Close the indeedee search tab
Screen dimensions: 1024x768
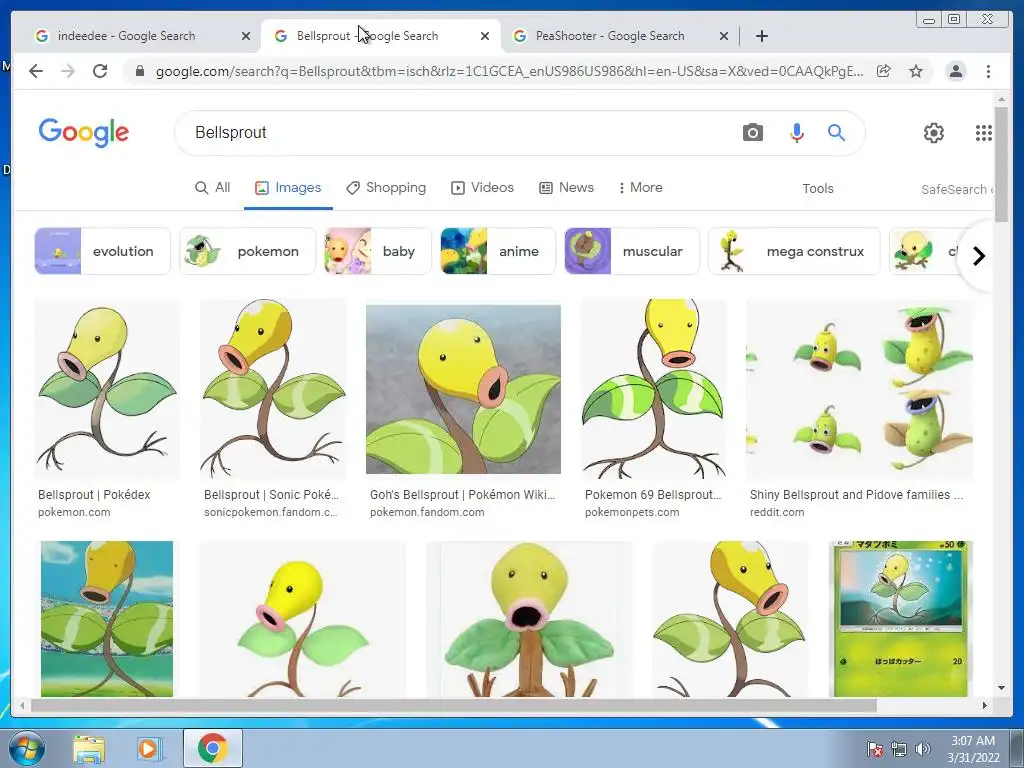[246, 36]
